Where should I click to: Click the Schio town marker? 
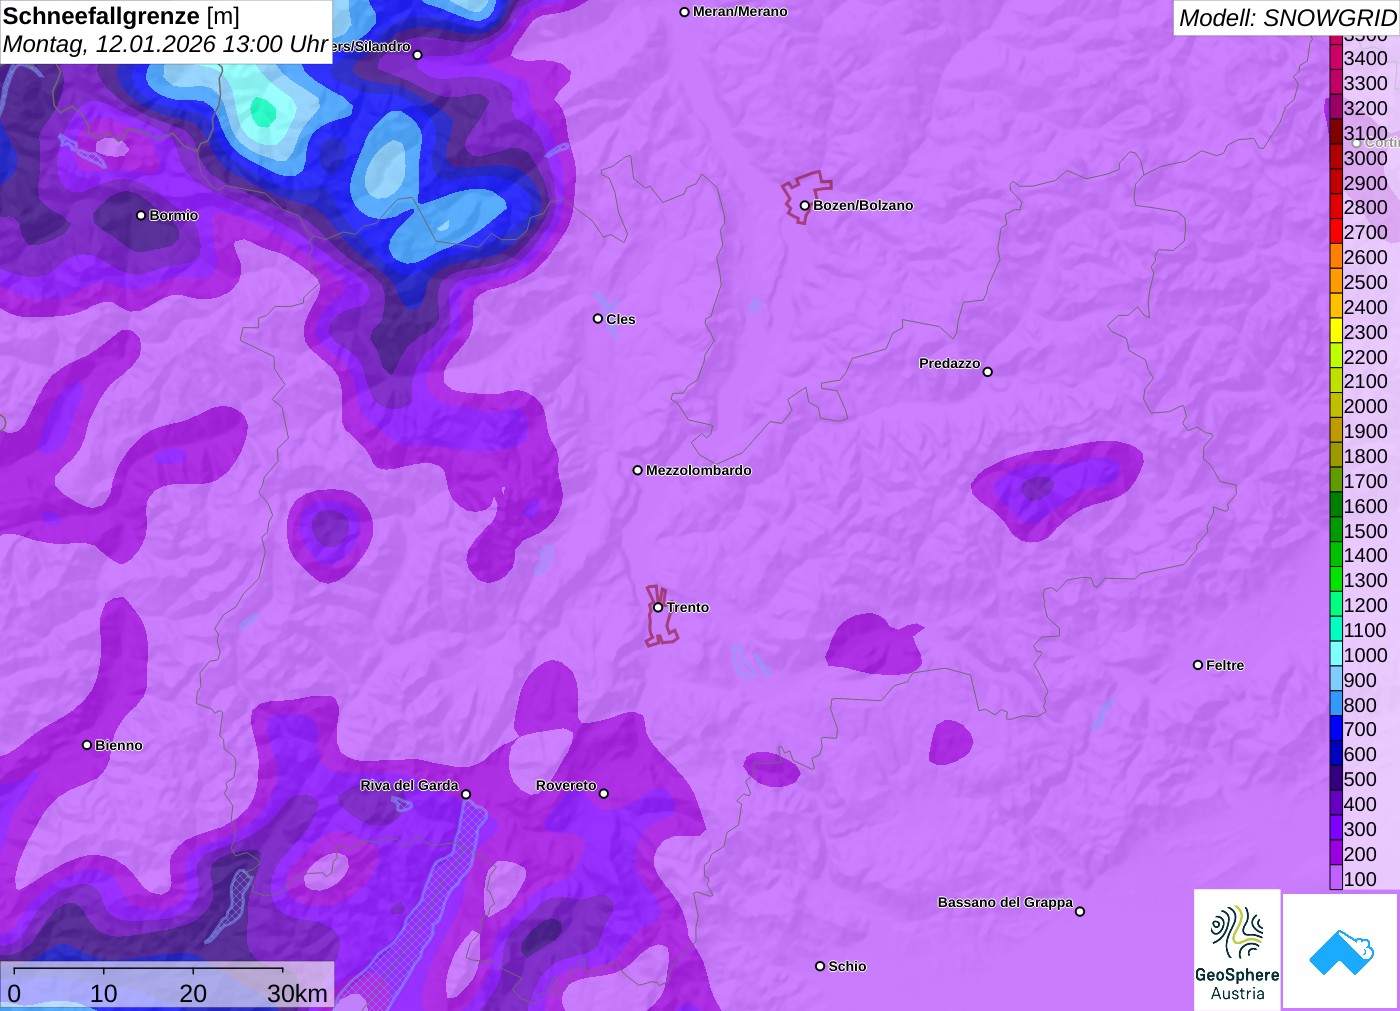coord(820,966)
